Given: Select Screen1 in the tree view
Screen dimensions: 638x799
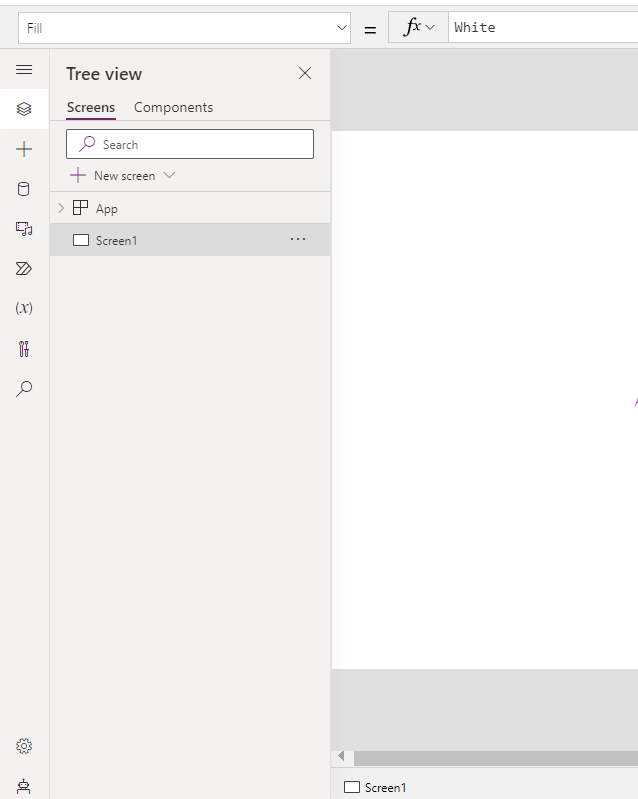Looking at the screenshot, I should [190, 240].
